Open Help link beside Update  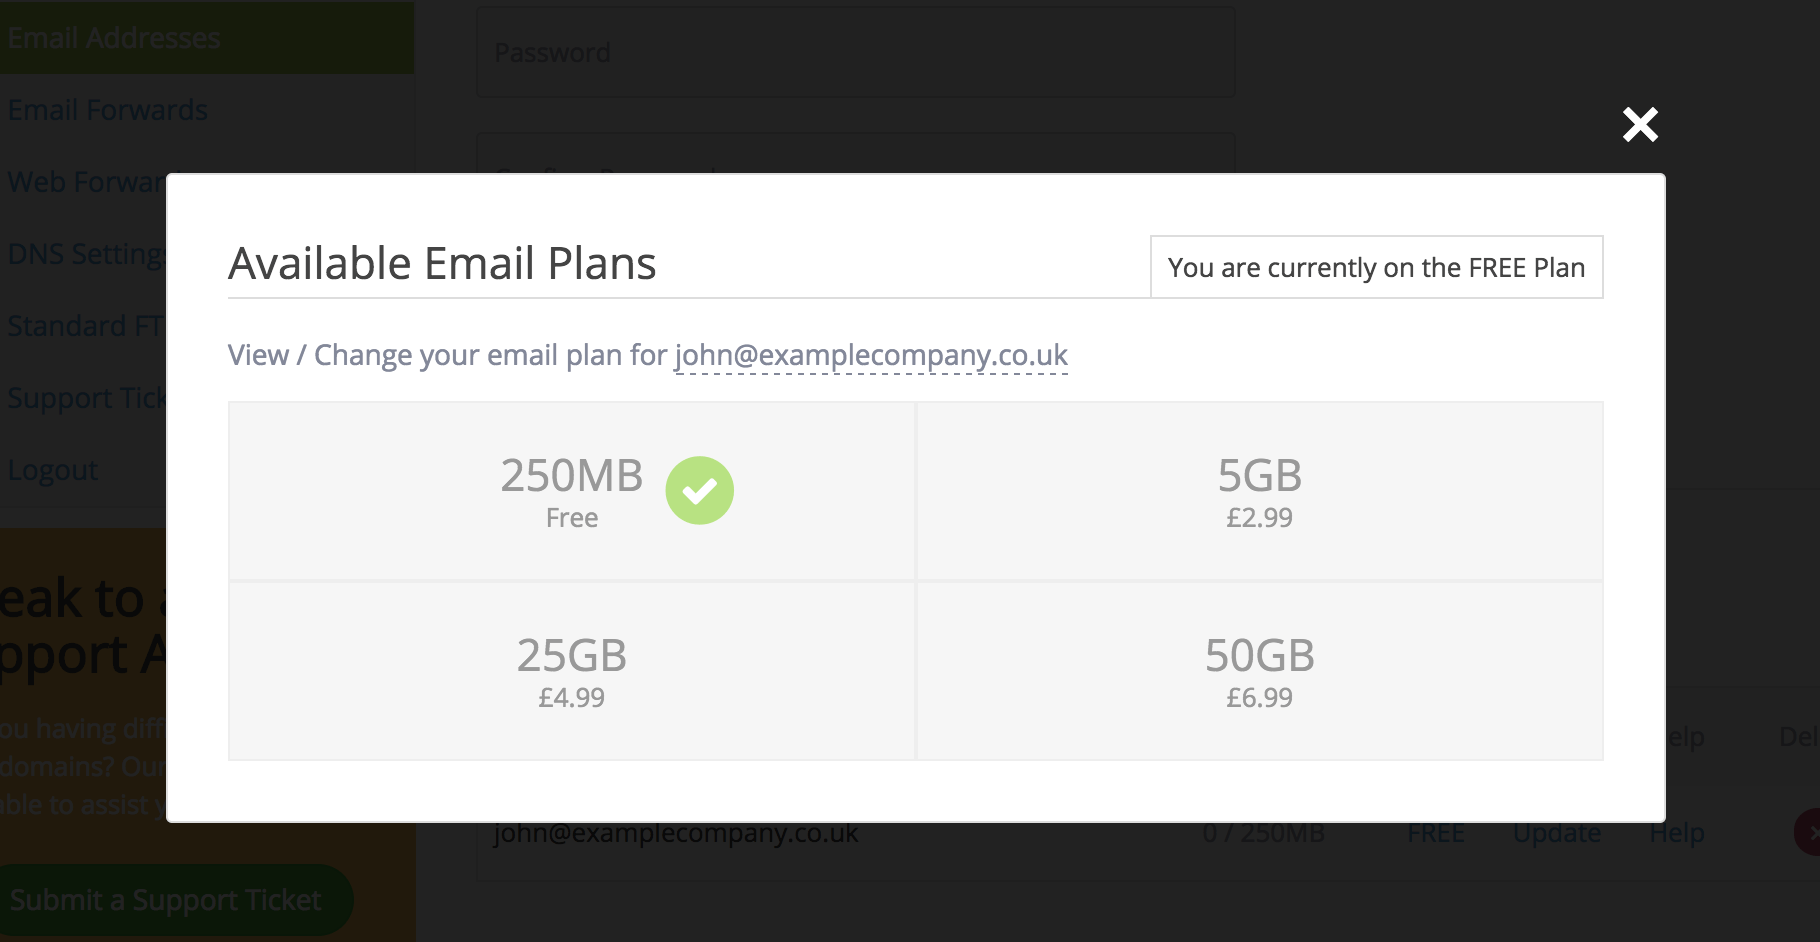[1677, 833]
